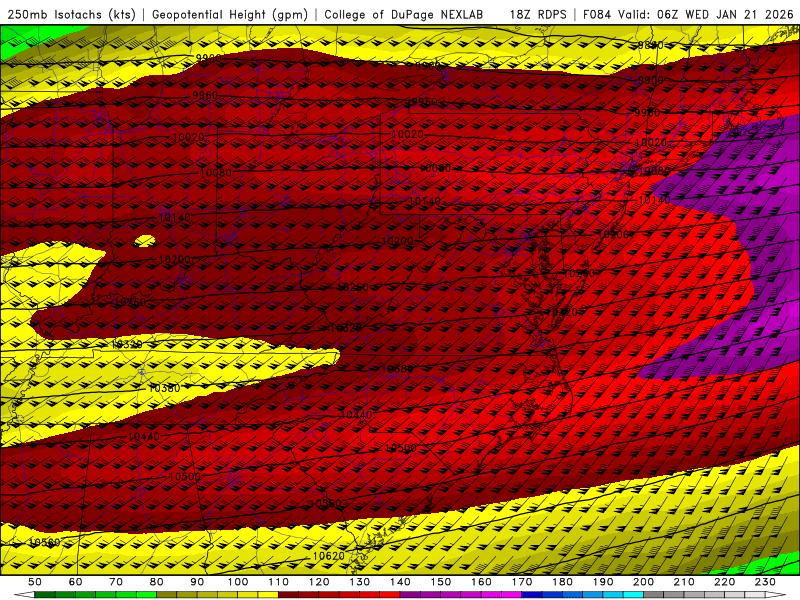This screenshot has width=800, height=600.
Task: Click the bright red swatch under 140 in legend
Action: click(x=390, y=595)
